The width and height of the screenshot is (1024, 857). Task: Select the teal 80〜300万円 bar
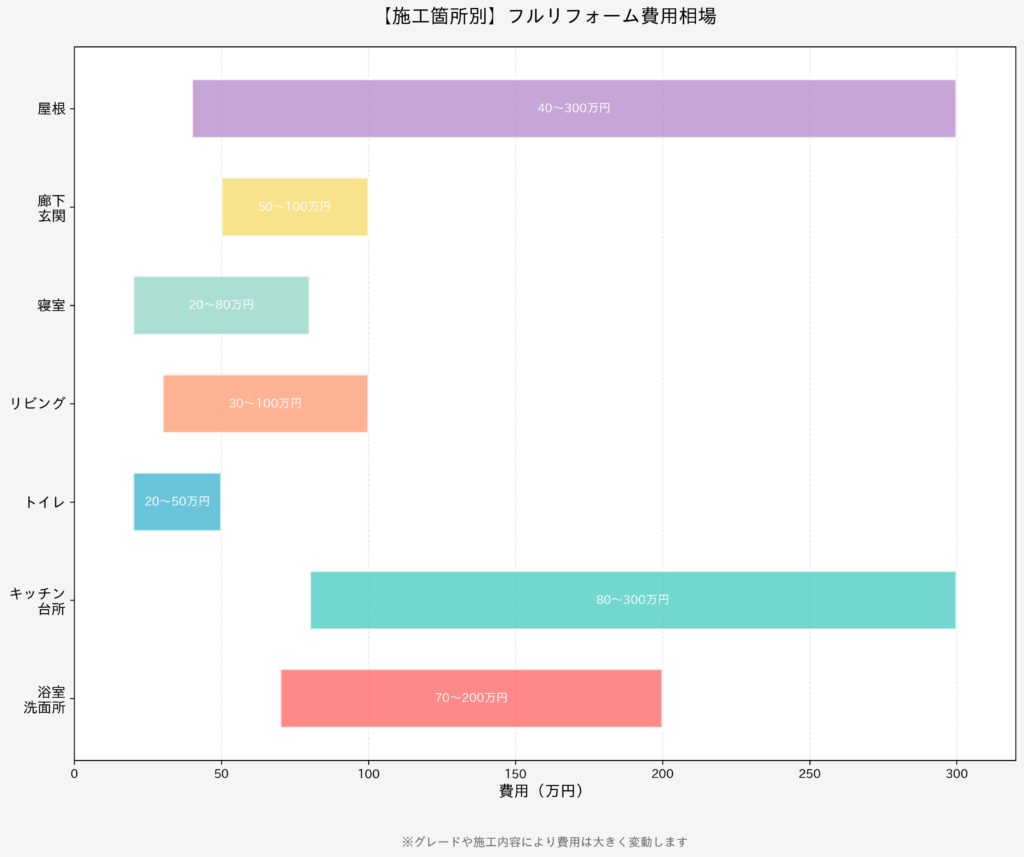click(632, 600)
